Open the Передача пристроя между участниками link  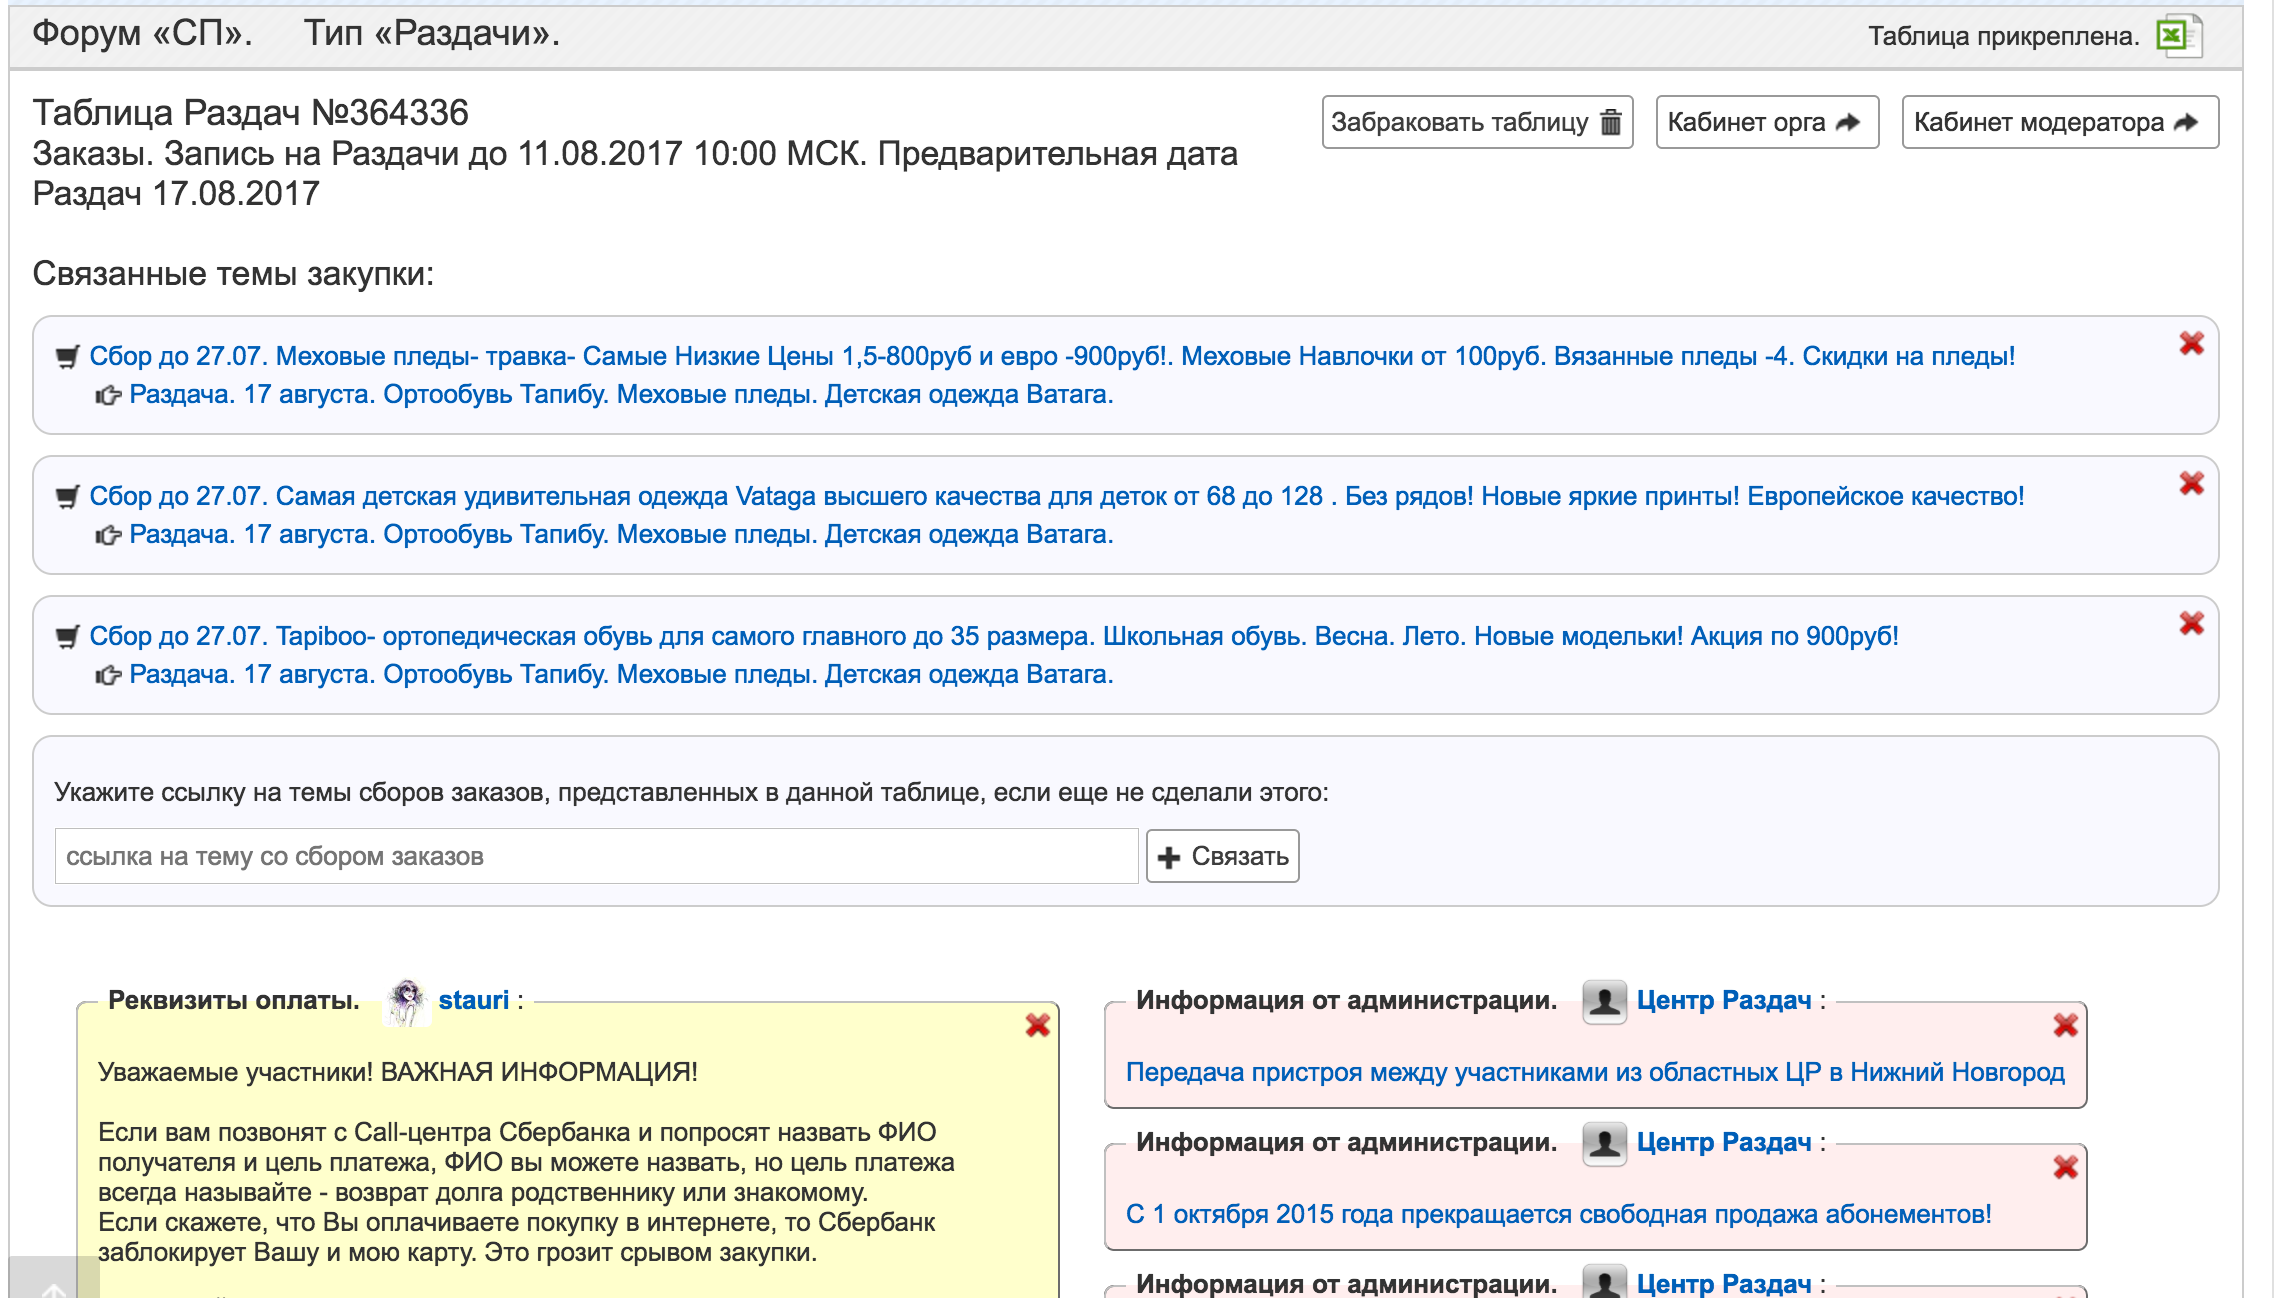coord(1594,1072)
